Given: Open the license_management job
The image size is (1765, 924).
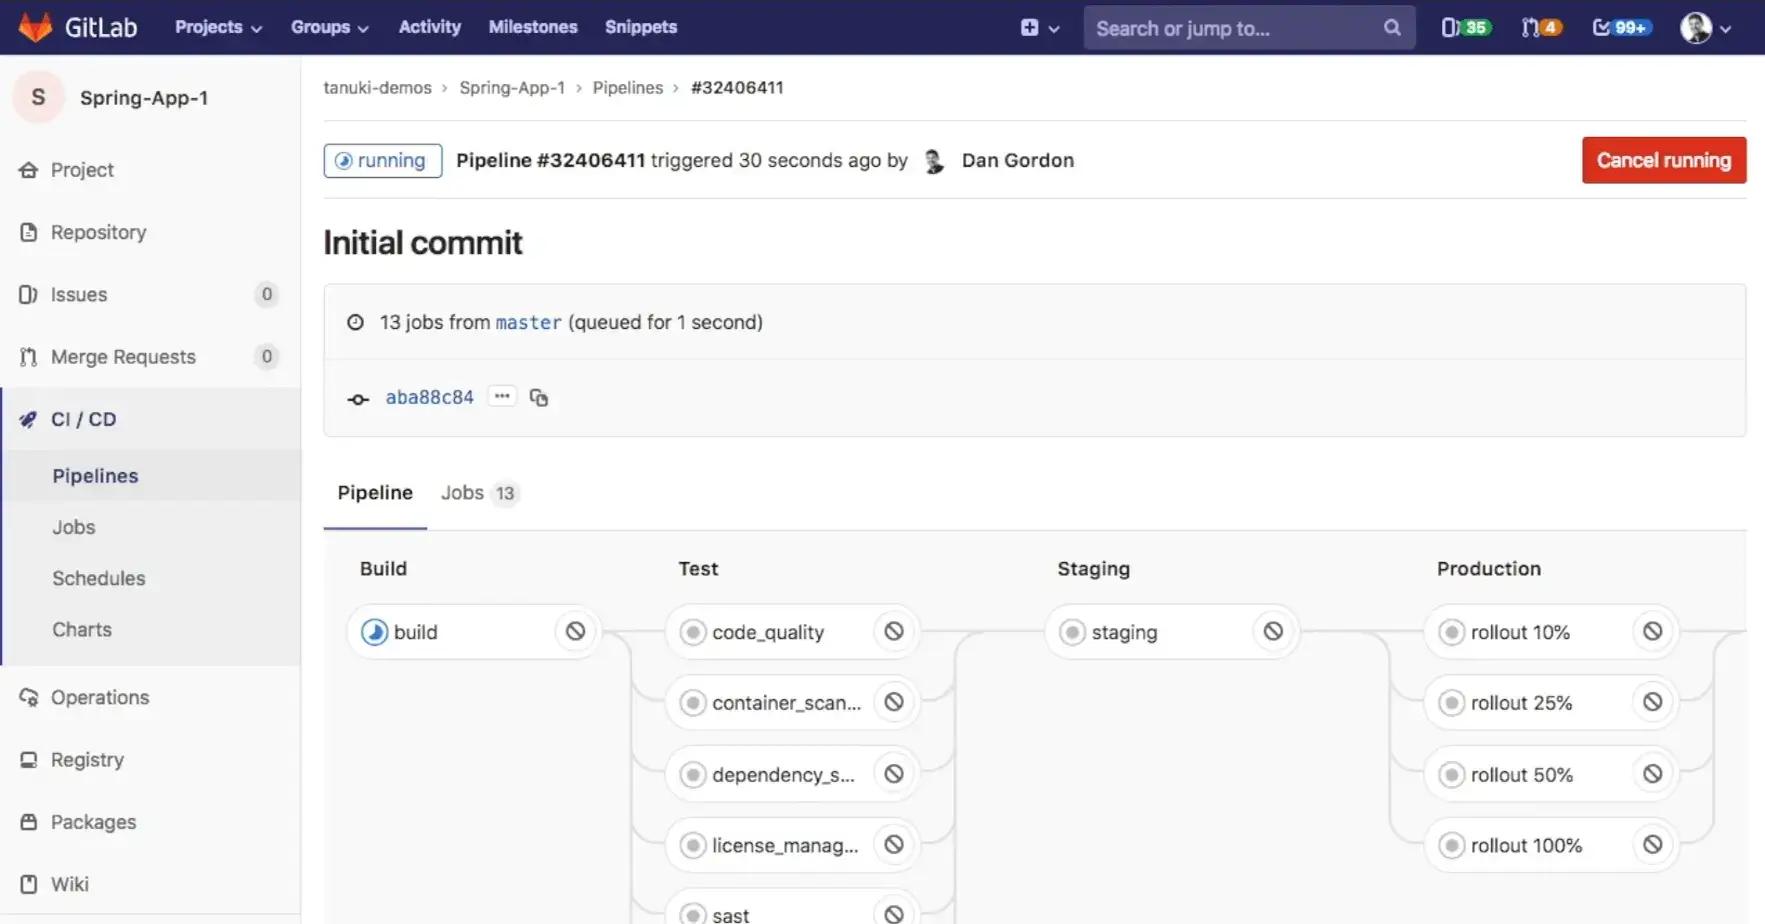Looking at the screenshot, I should pyautogui.click(x=770, y=846).
